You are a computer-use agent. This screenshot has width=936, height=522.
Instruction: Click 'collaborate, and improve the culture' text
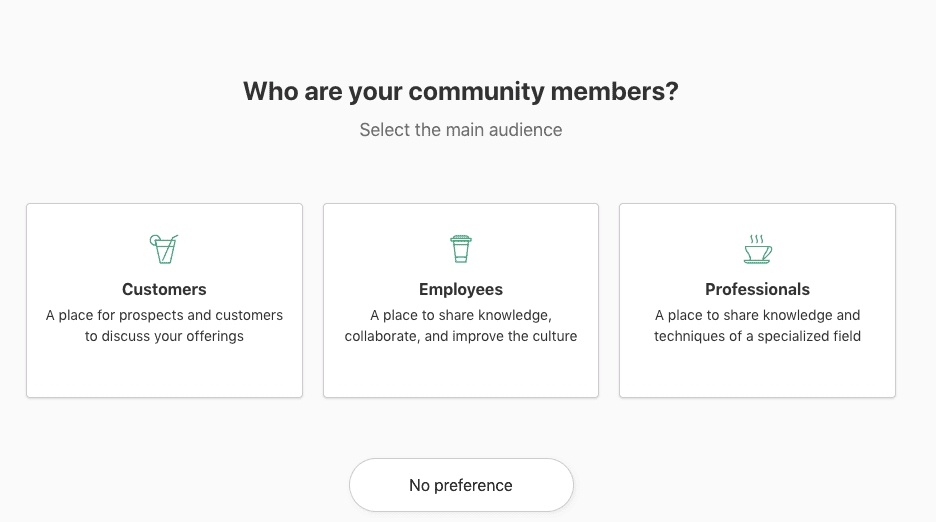(461, 336)
